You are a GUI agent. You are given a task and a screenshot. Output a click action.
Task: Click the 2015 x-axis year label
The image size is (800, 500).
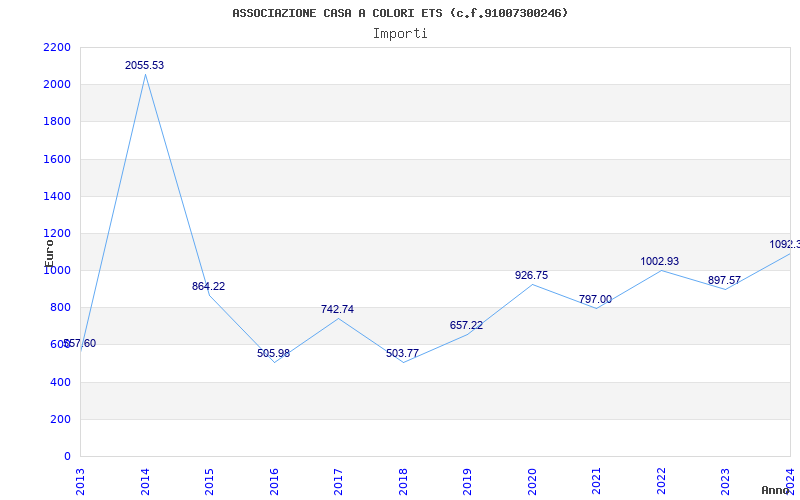pyautogui.click(x=209, y=481)
